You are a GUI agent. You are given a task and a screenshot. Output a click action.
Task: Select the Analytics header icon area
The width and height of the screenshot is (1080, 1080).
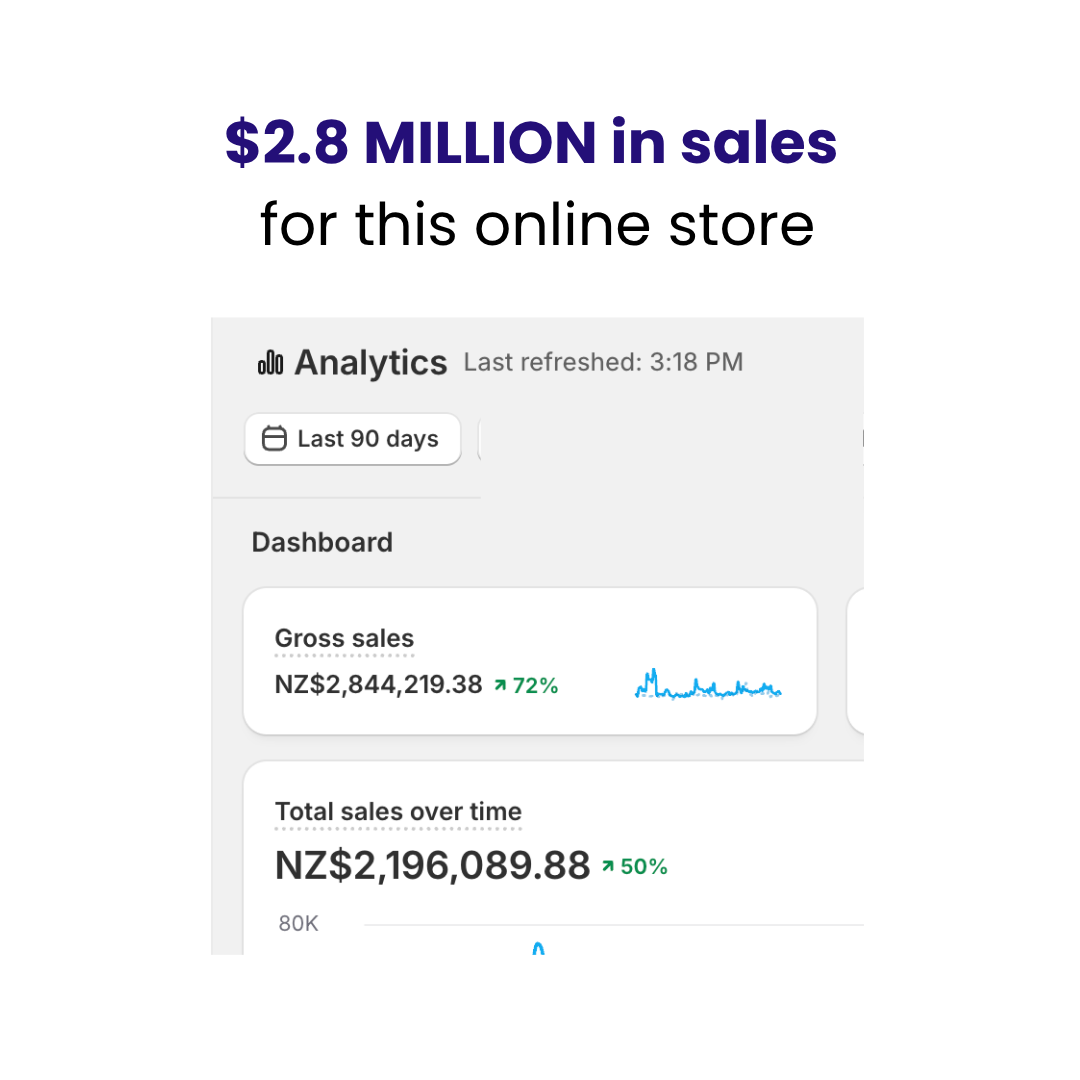[268, 362]
